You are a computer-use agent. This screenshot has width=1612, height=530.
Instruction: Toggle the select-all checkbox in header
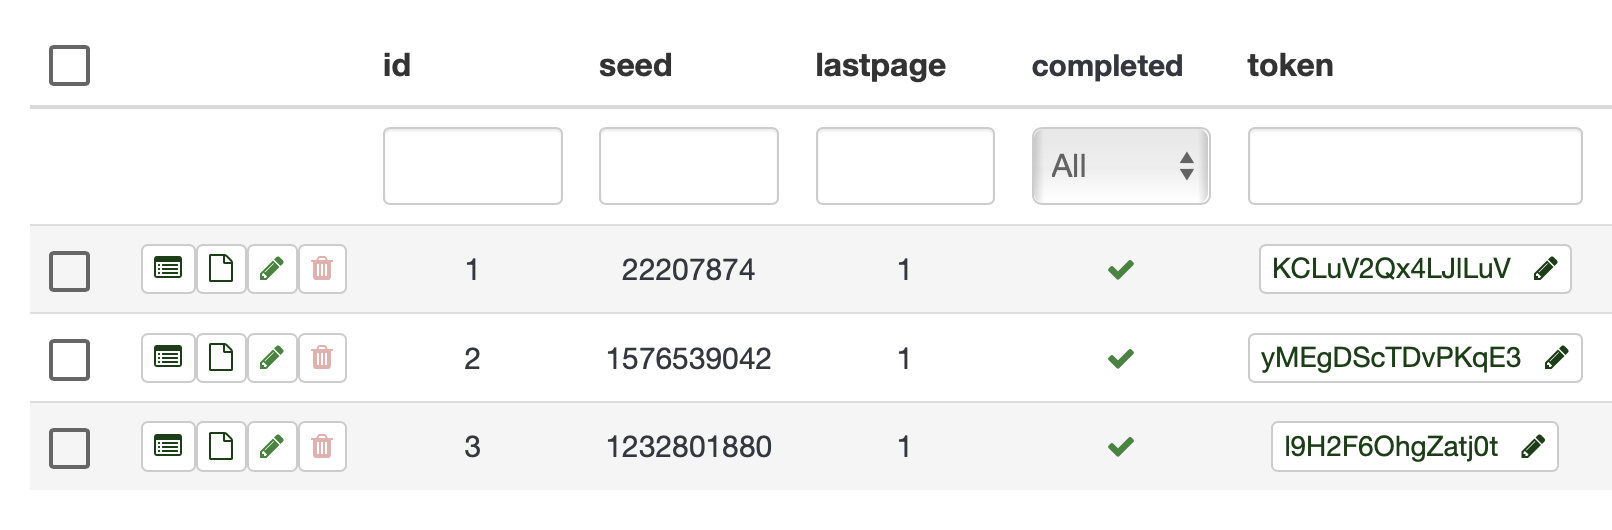70,66
